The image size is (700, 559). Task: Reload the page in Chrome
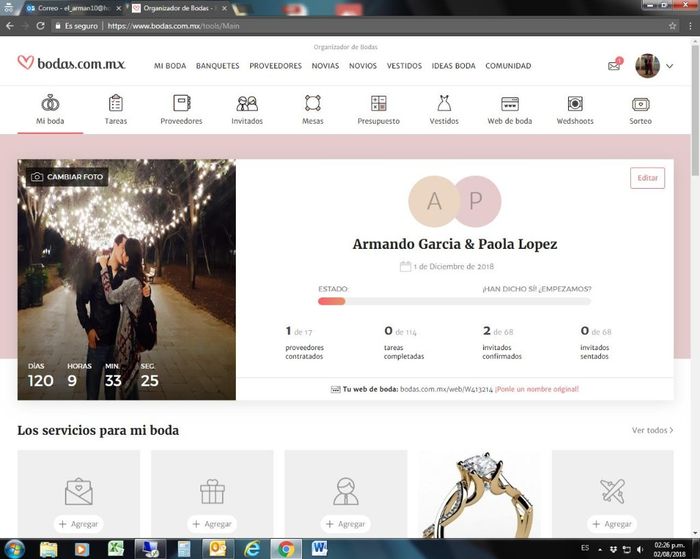pyautogui.click(x=40, y=26)
